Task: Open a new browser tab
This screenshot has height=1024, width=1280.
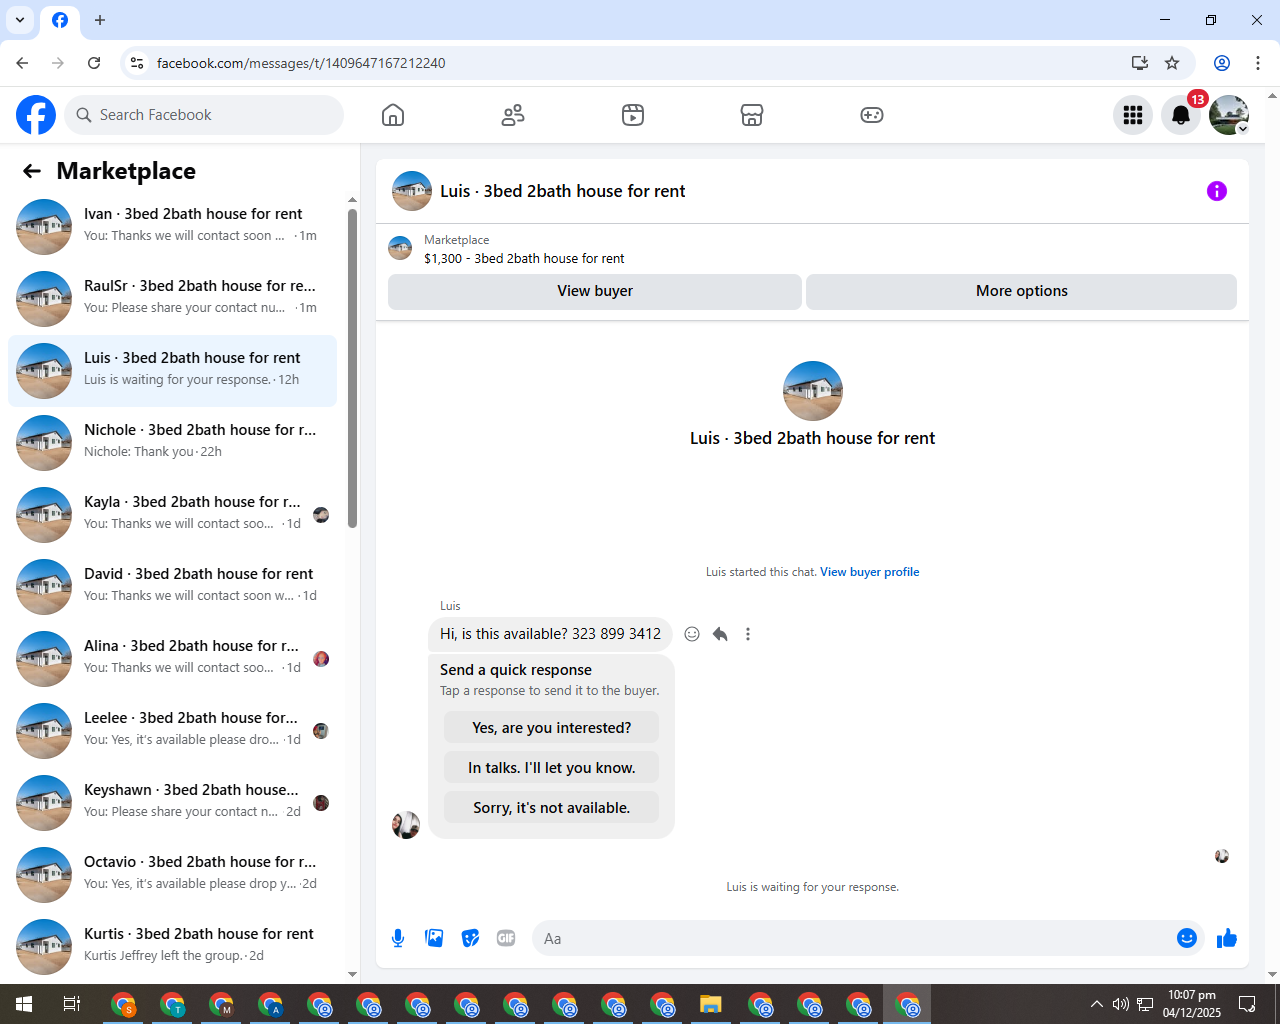Action: 100,20
